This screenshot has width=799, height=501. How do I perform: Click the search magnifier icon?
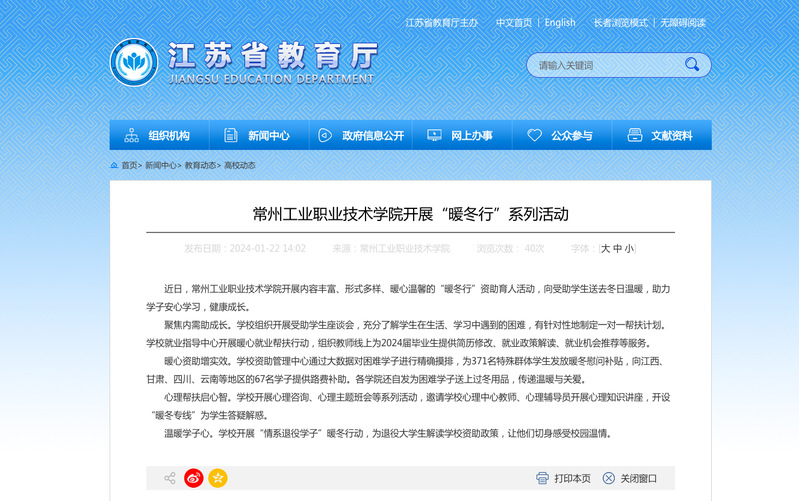tap(691, 65)
